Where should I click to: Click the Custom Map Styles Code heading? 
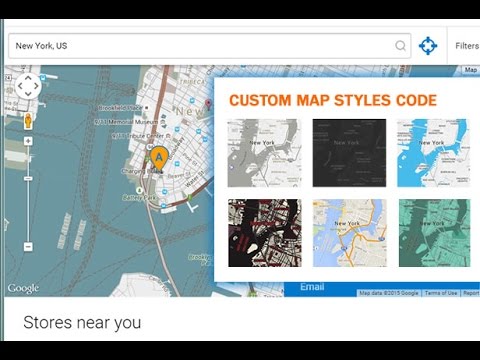[333, 100]
